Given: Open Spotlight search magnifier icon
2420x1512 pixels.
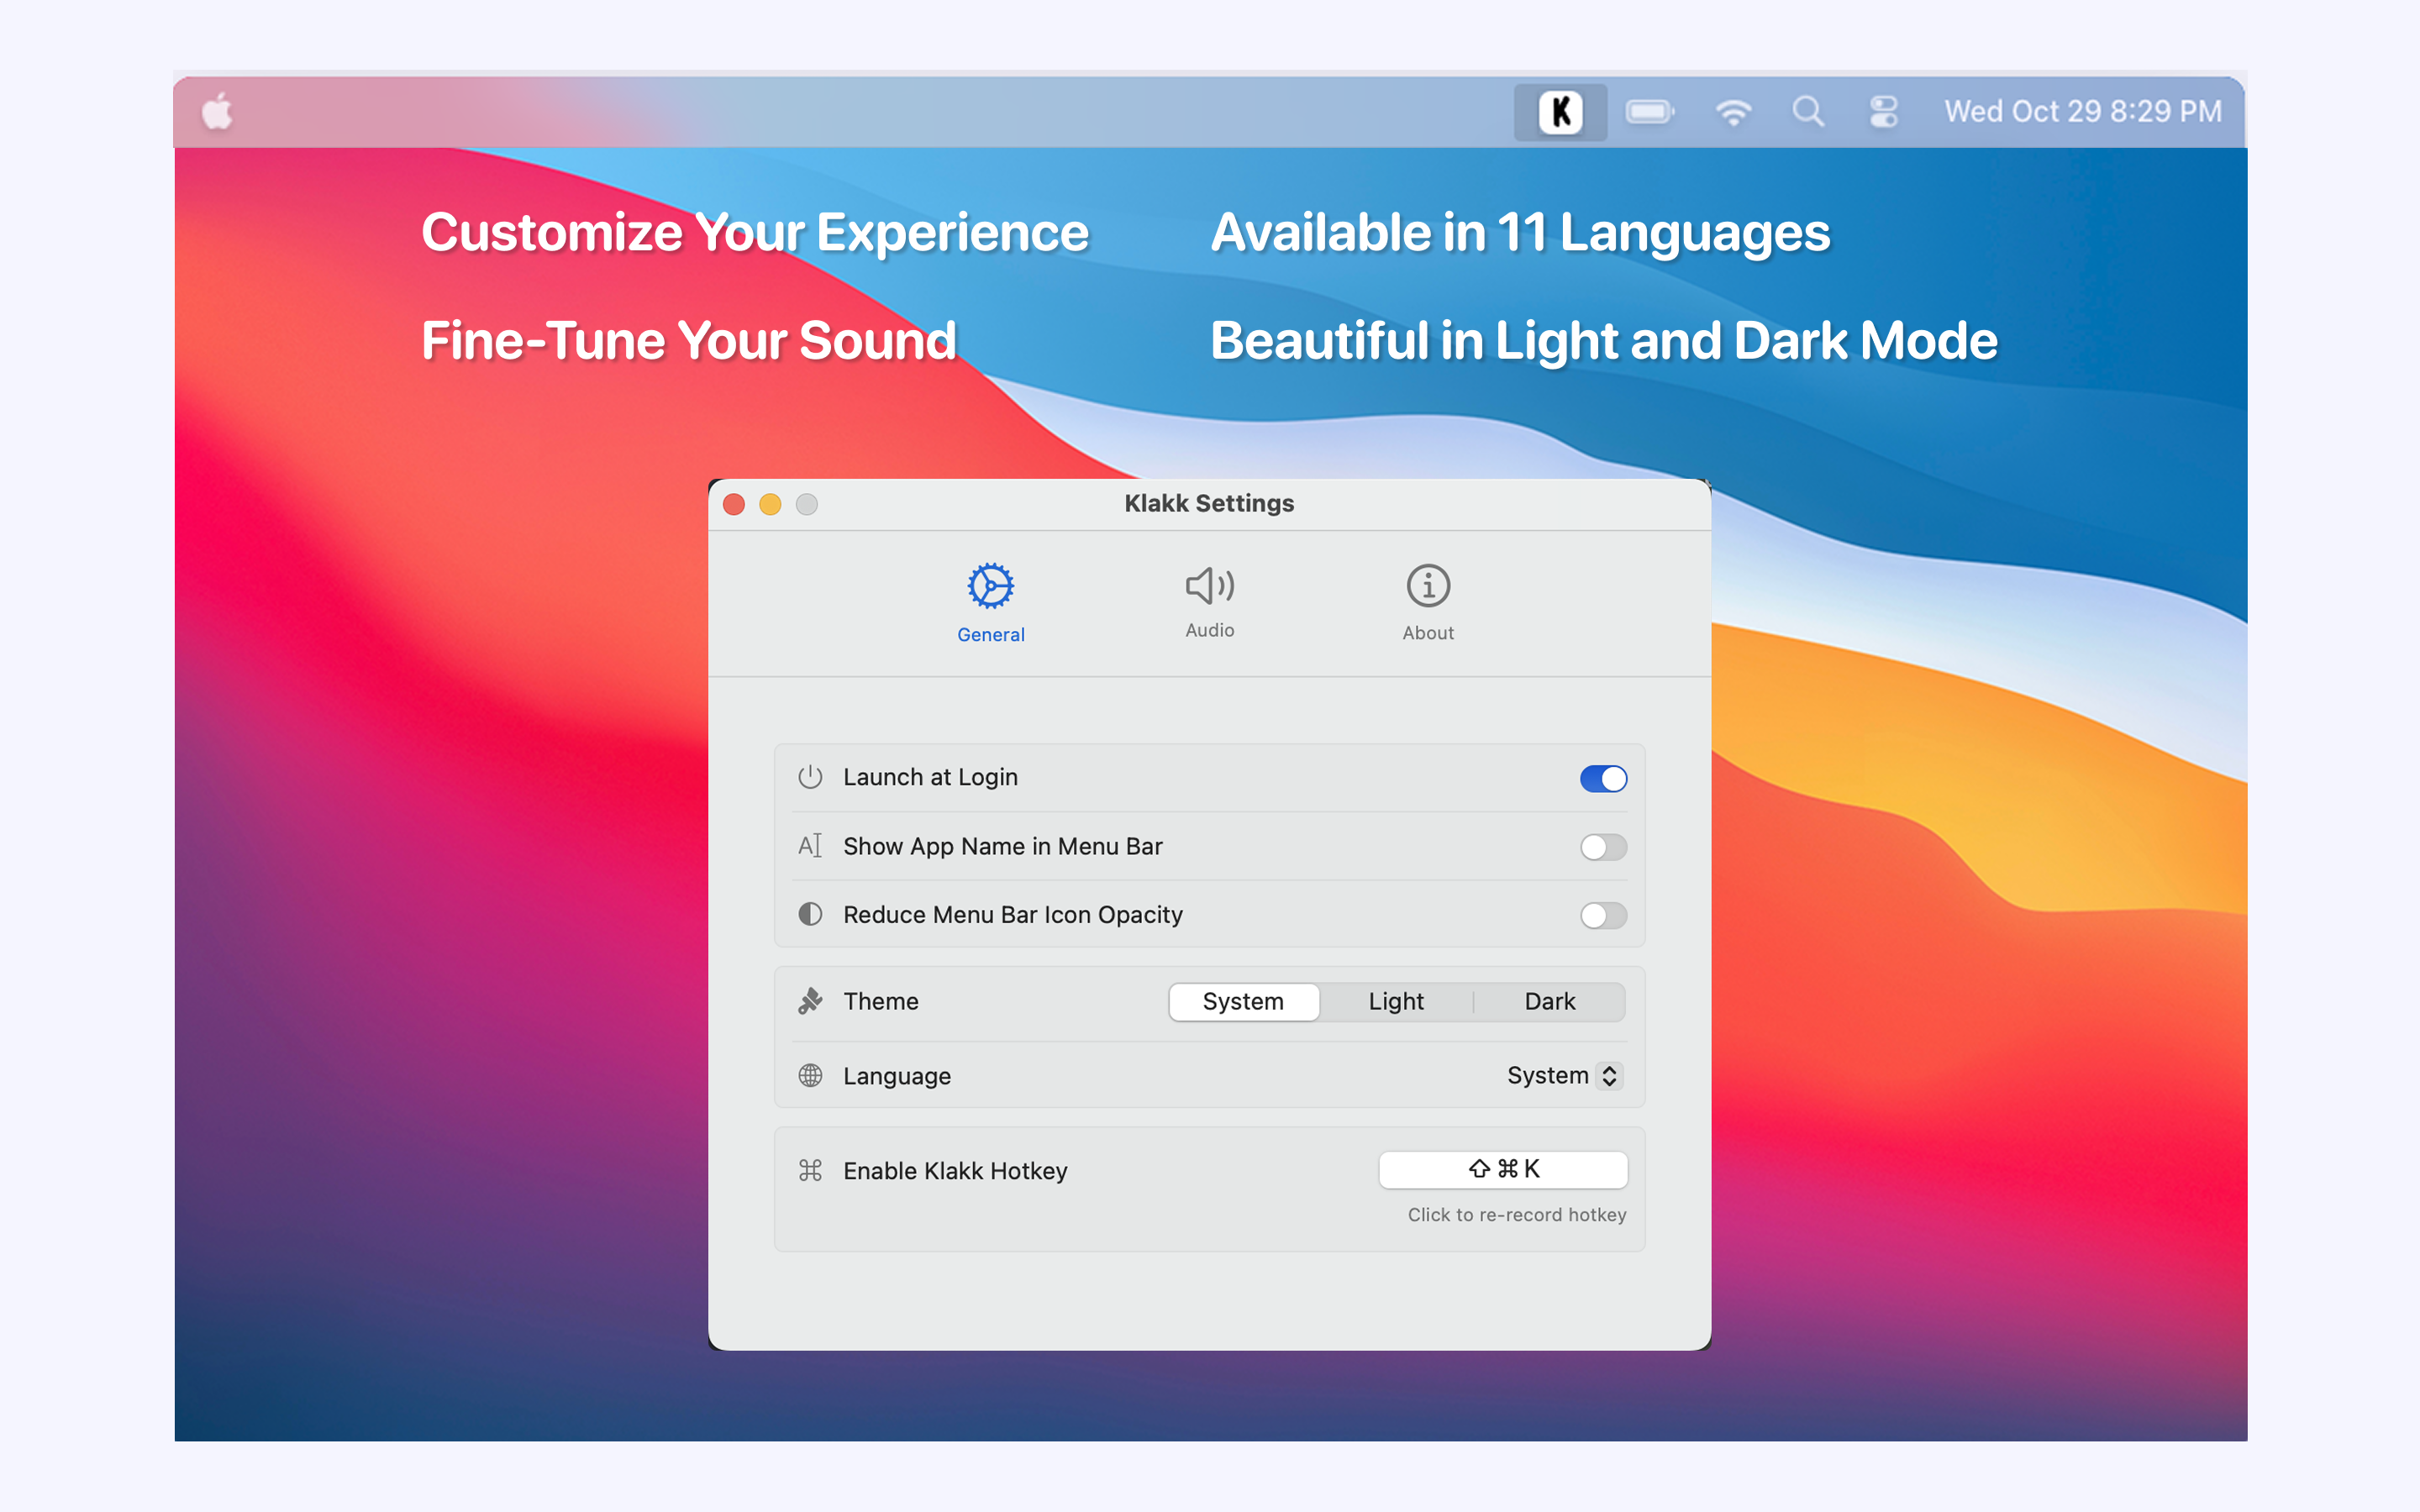Looking at the screenshot, I should (x=1807, y=112).
